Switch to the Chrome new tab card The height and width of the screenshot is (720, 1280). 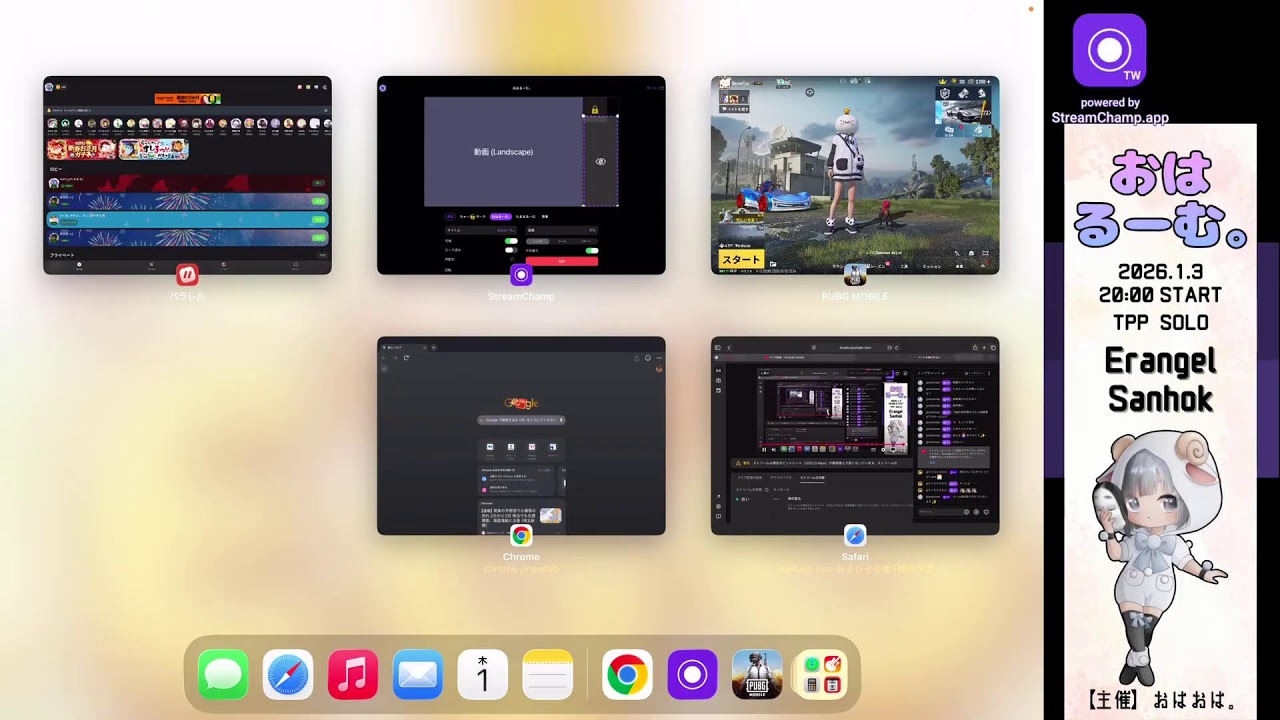pos(521,435)
